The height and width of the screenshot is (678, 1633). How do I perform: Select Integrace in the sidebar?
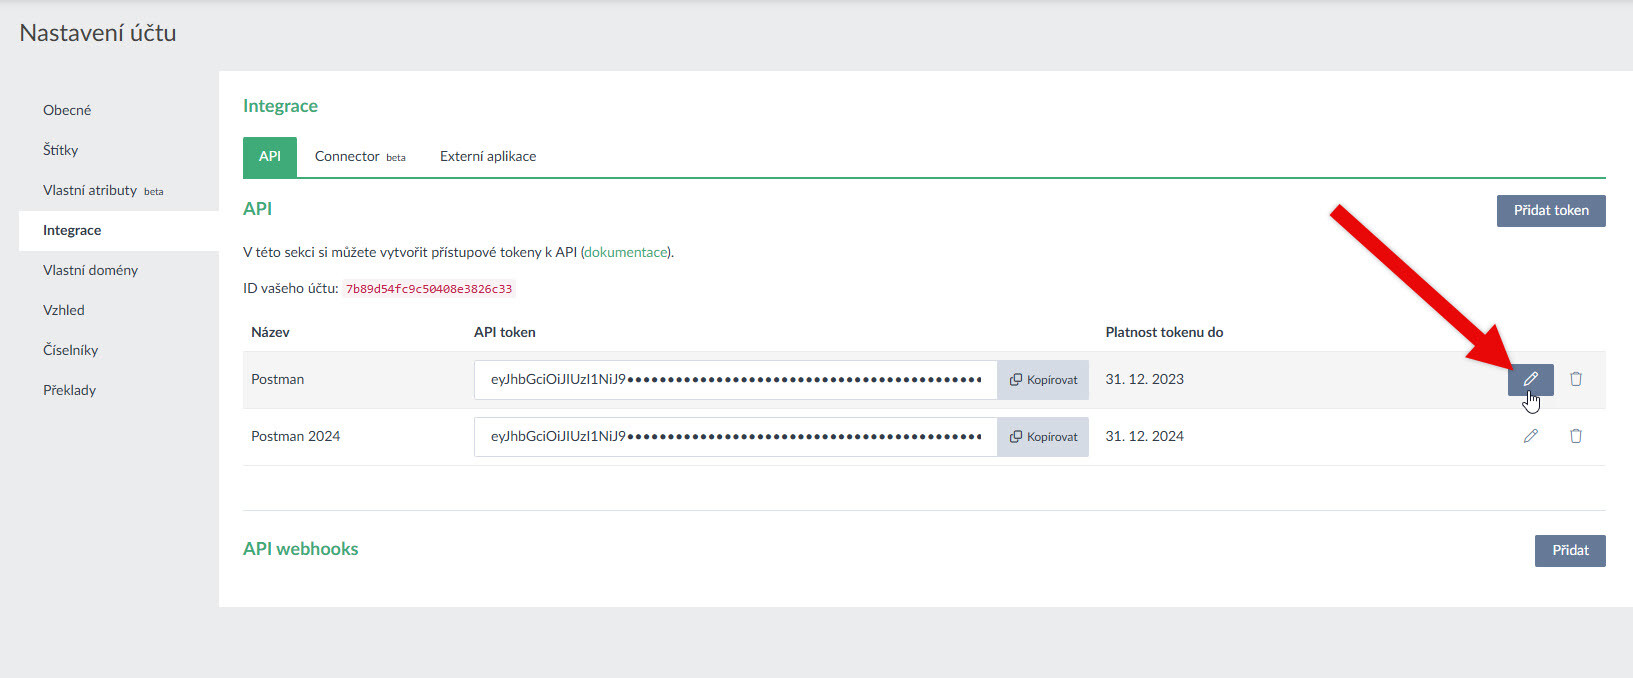(72, 230)
